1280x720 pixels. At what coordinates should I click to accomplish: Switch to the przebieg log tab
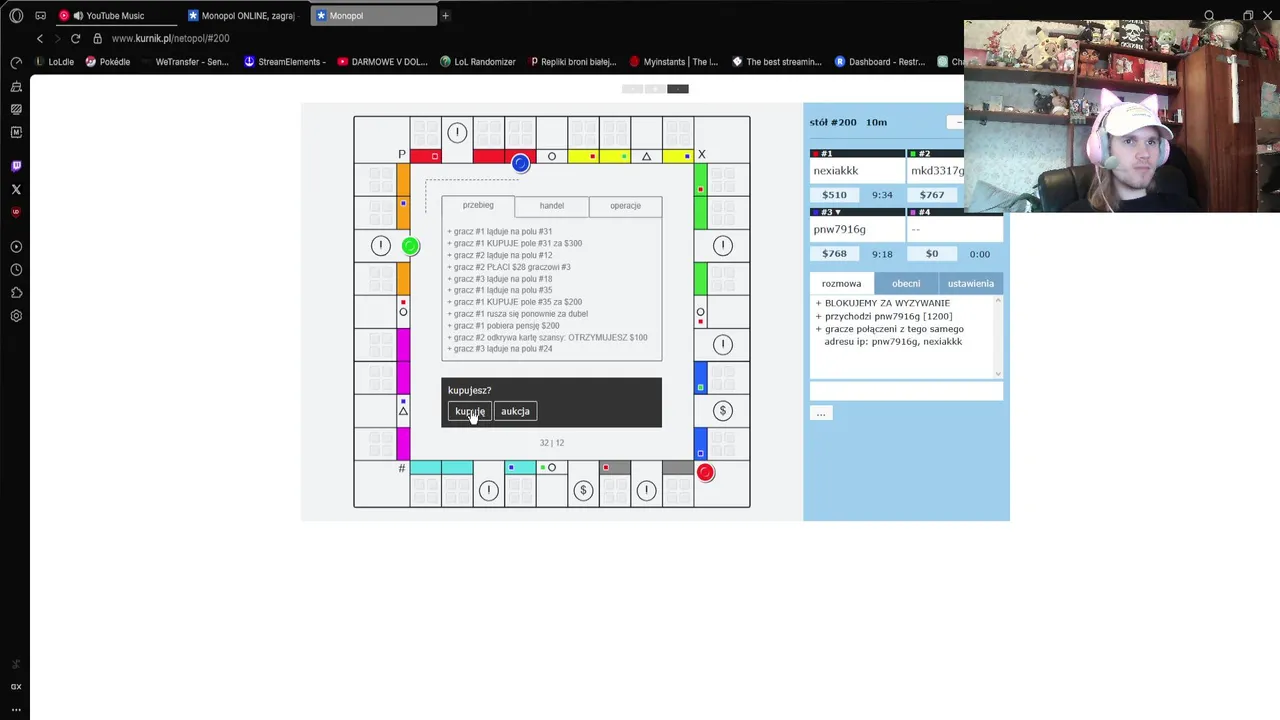[x=478, y=205]
